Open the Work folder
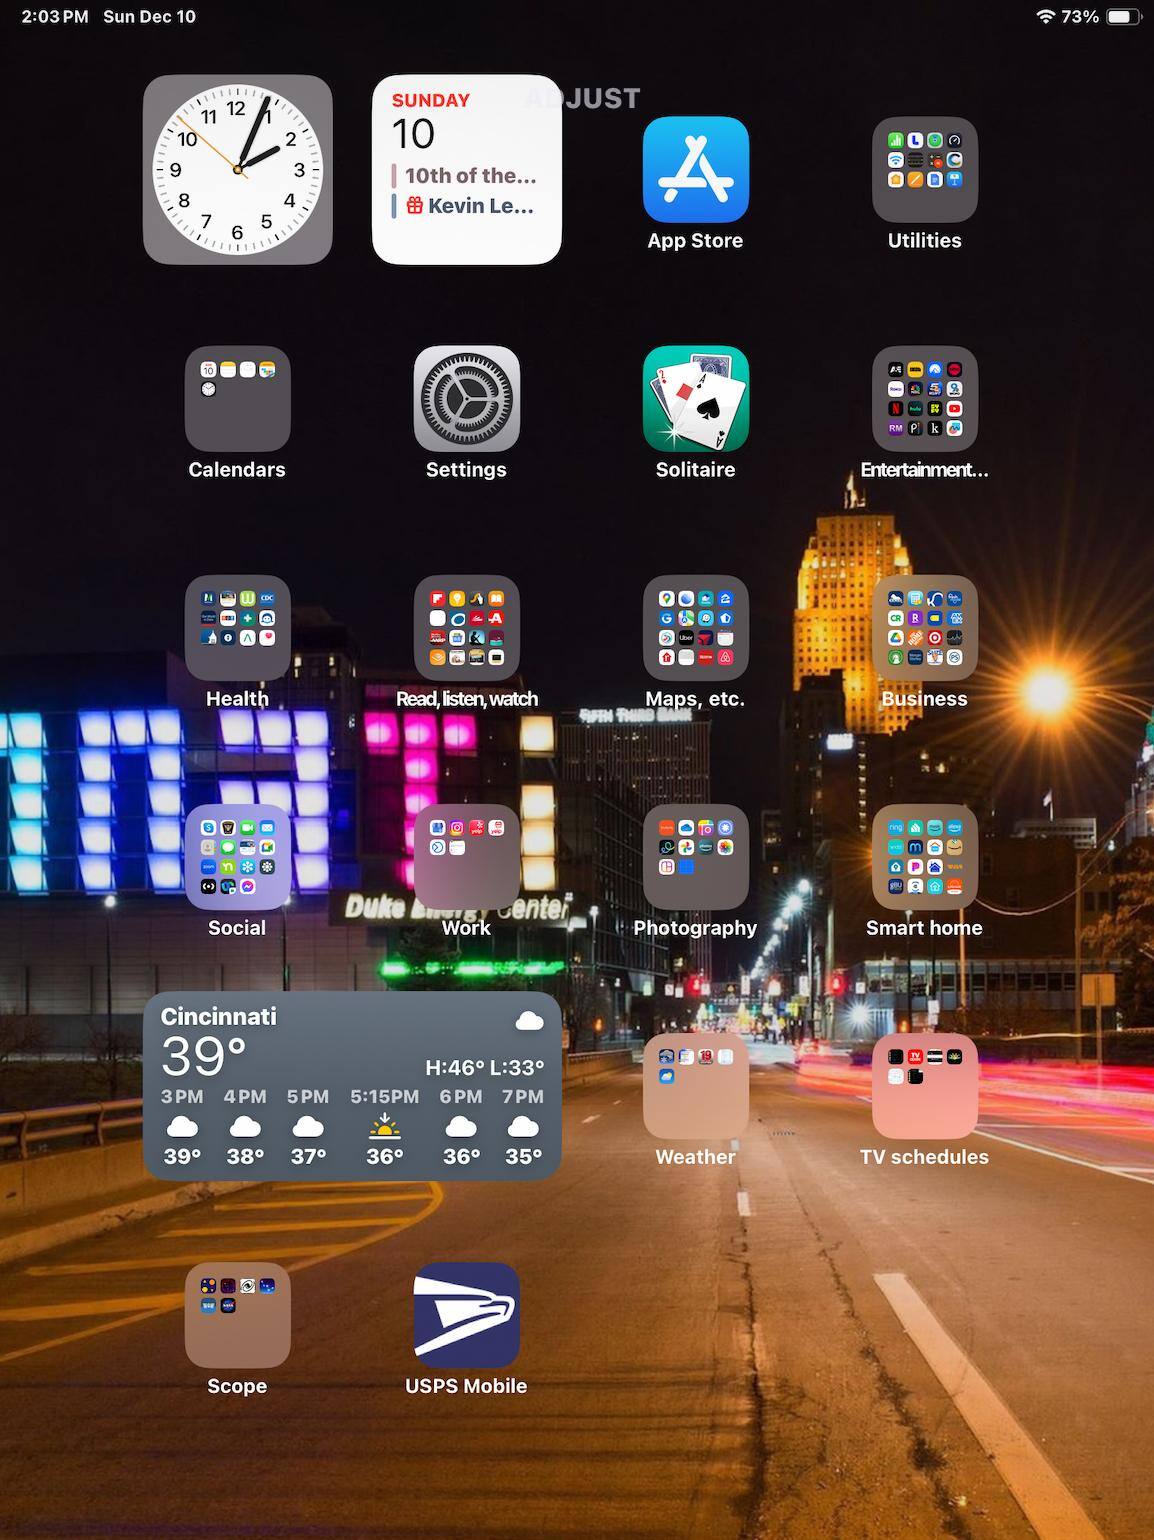Screen dimensions: 1154x1540 (466, 857)
